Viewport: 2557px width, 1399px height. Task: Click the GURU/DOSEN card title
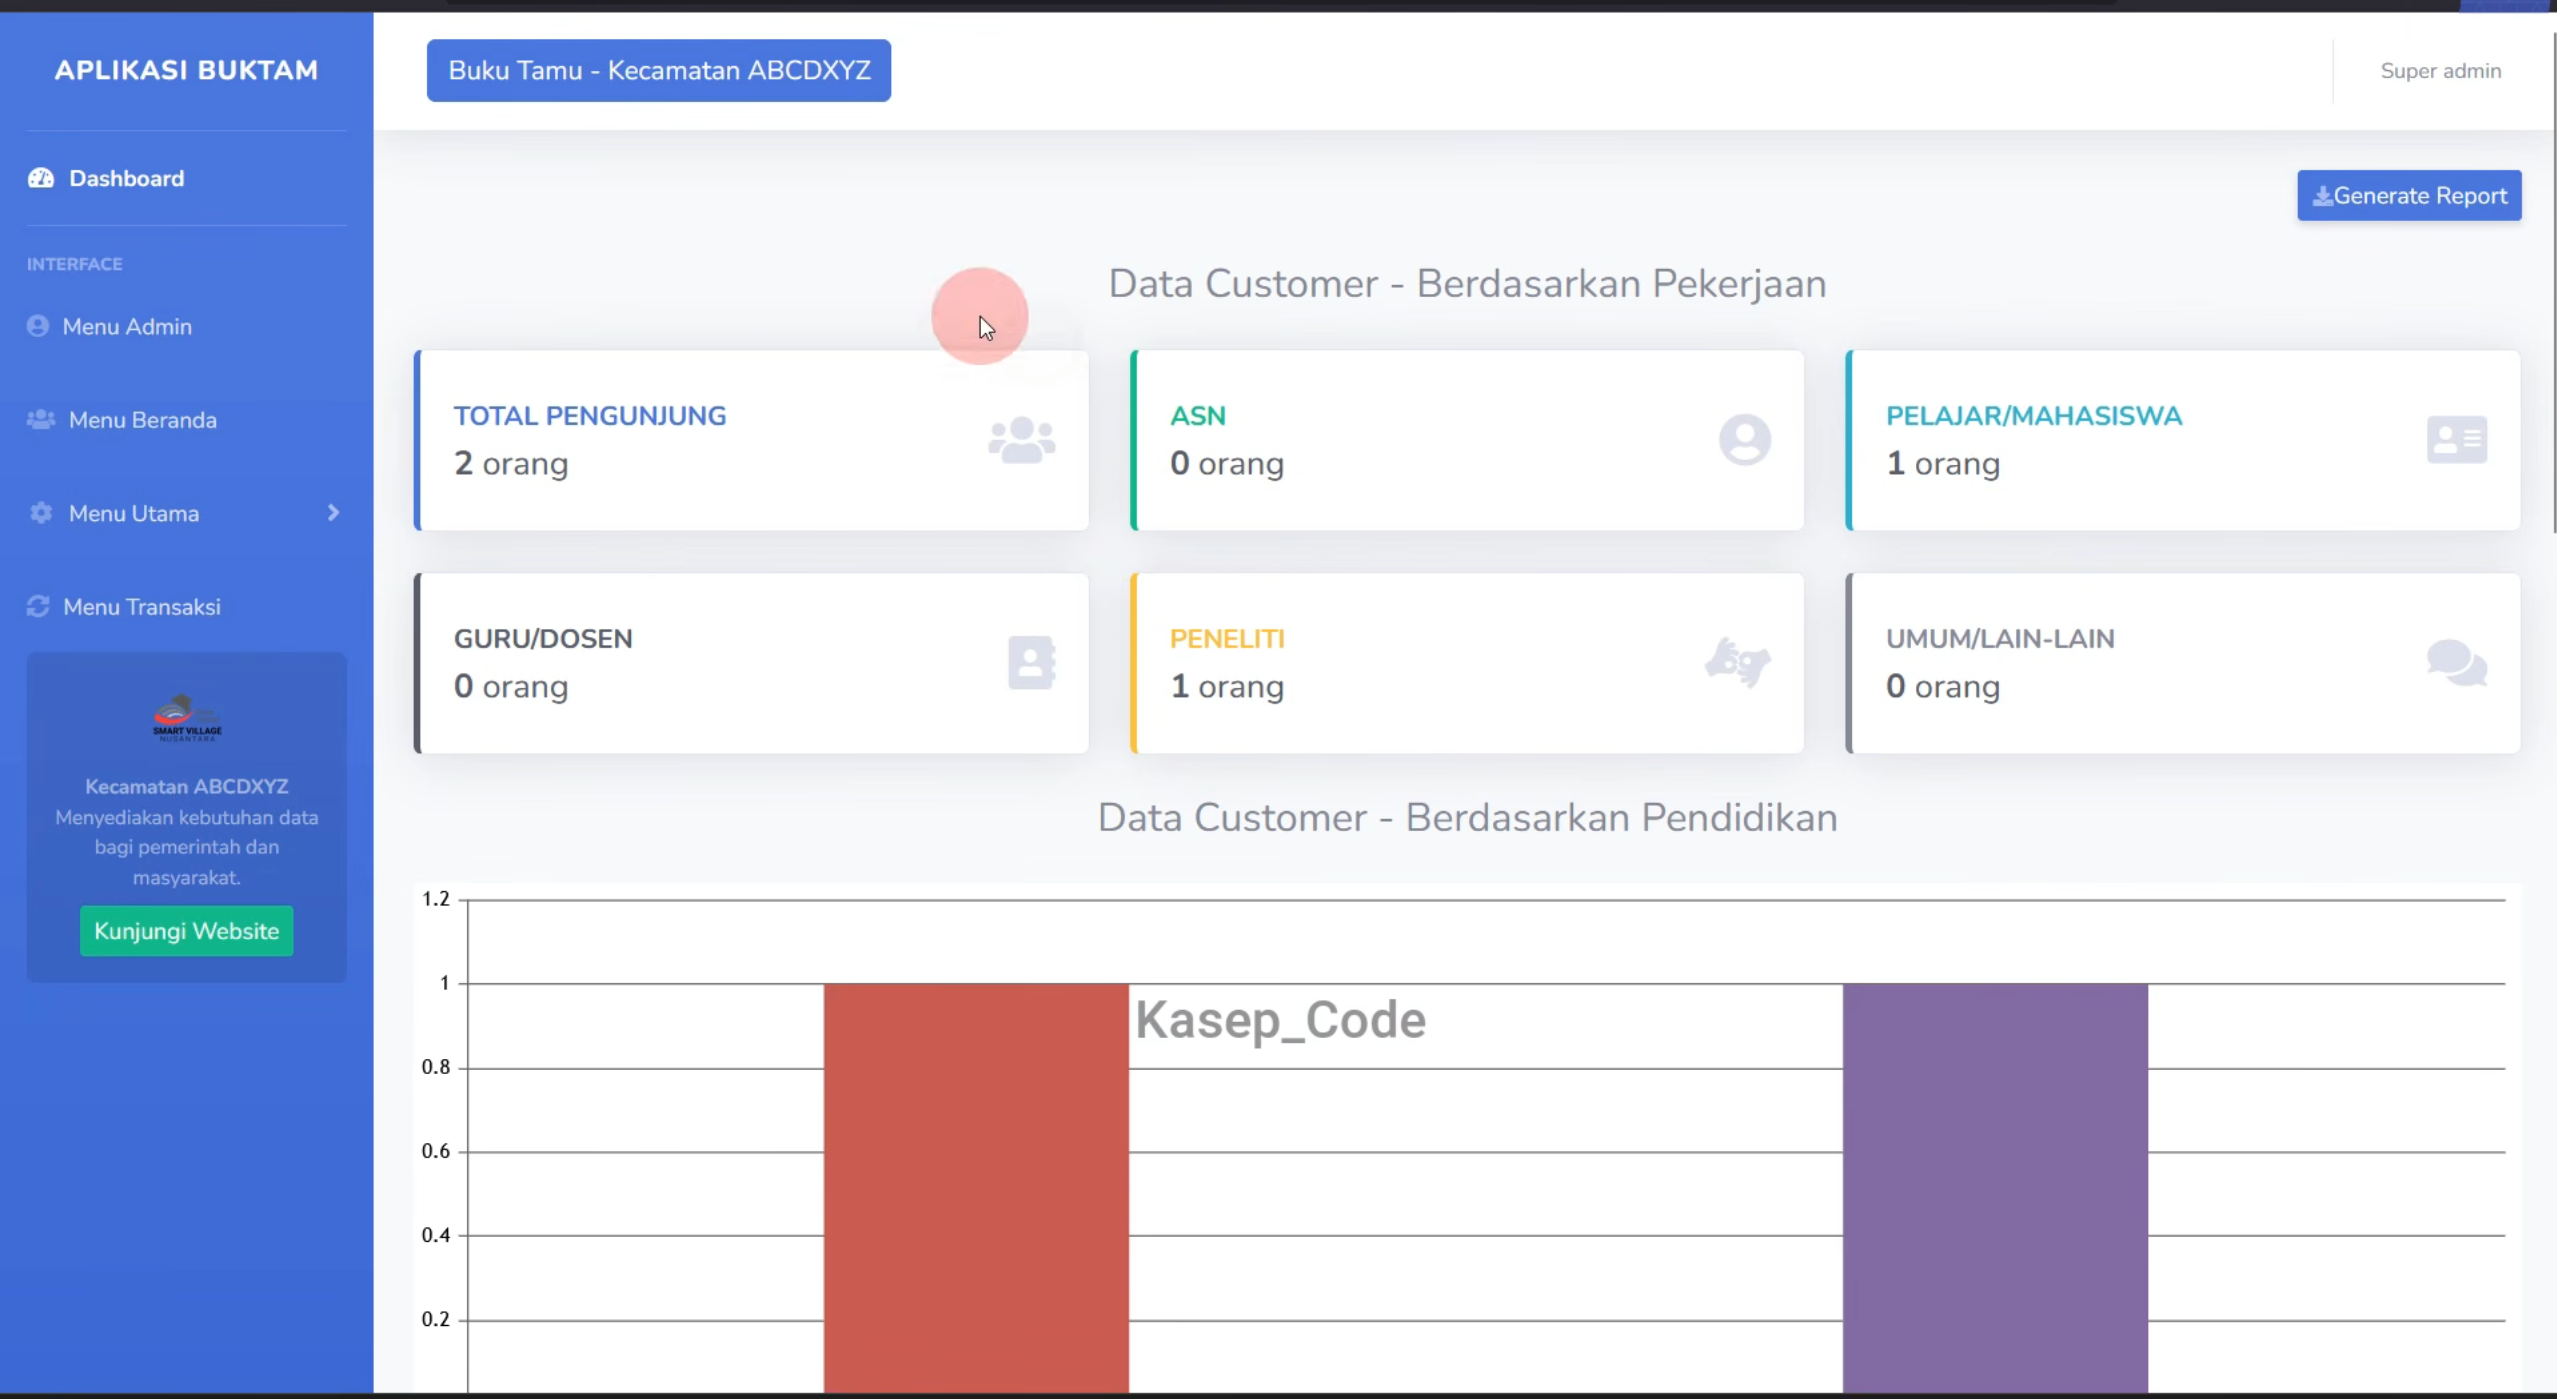(x=543, y=639)
